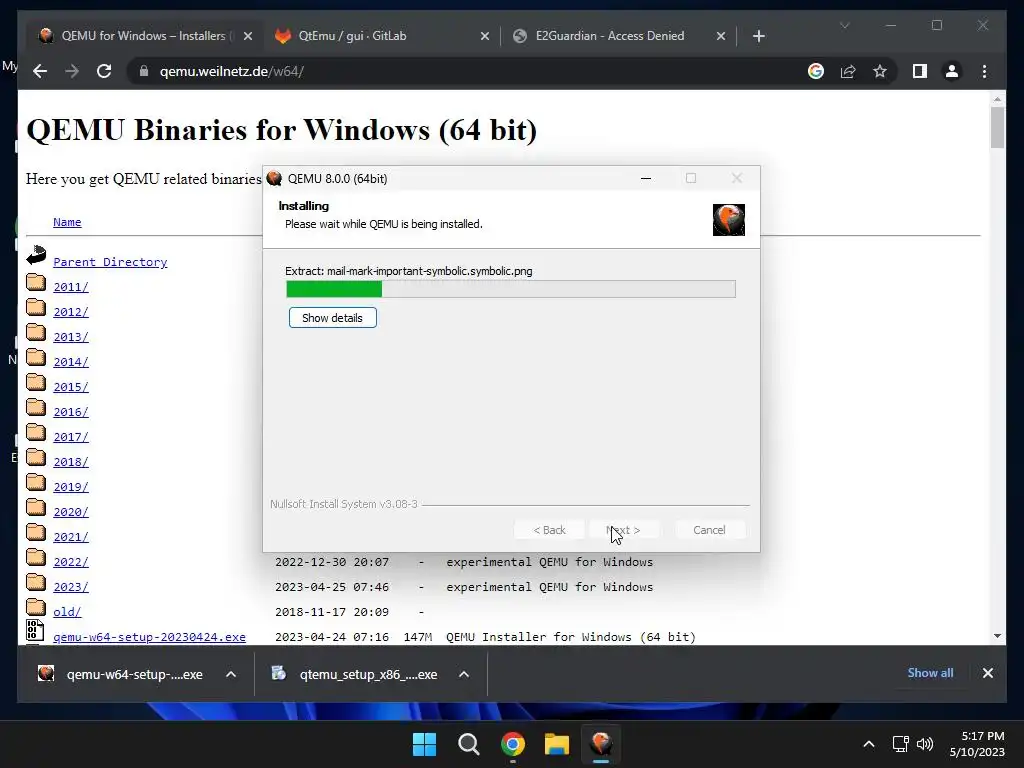Expand options for qemu-w64-setup download
The image size is (1024, 768).
click(x=231, y=674)
